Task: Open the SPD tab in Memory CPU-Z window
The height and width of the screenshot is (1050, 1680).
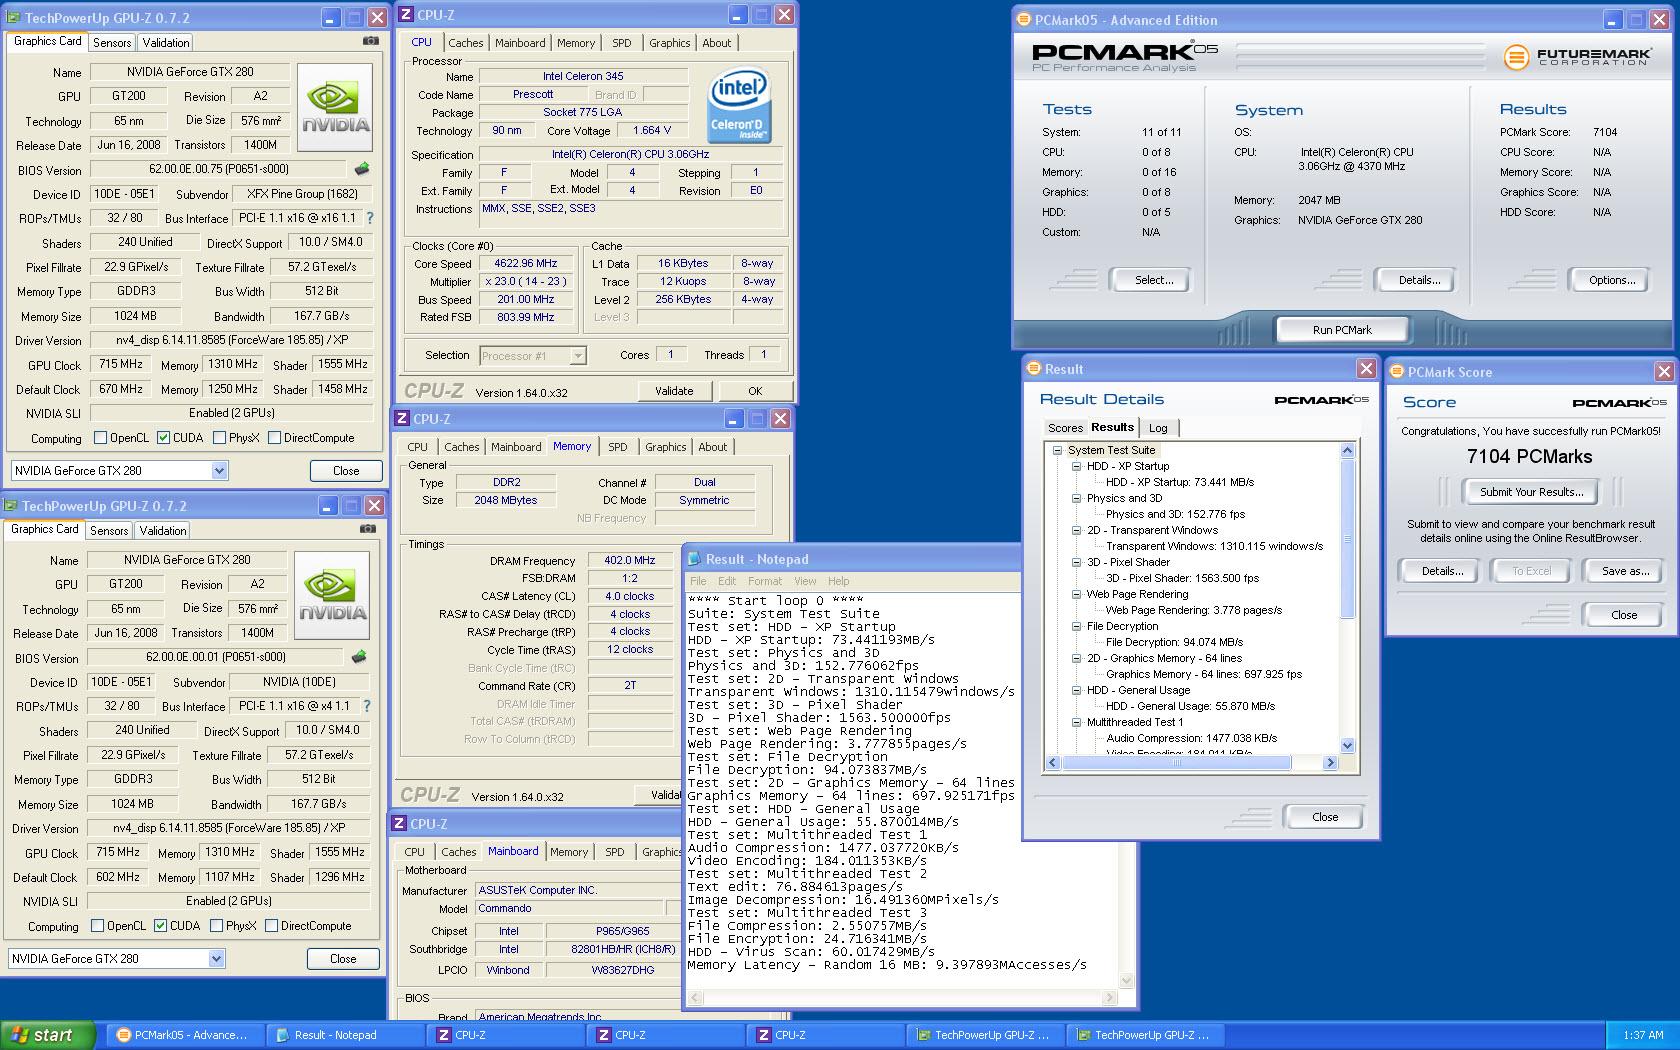Action: click(618, 447)
